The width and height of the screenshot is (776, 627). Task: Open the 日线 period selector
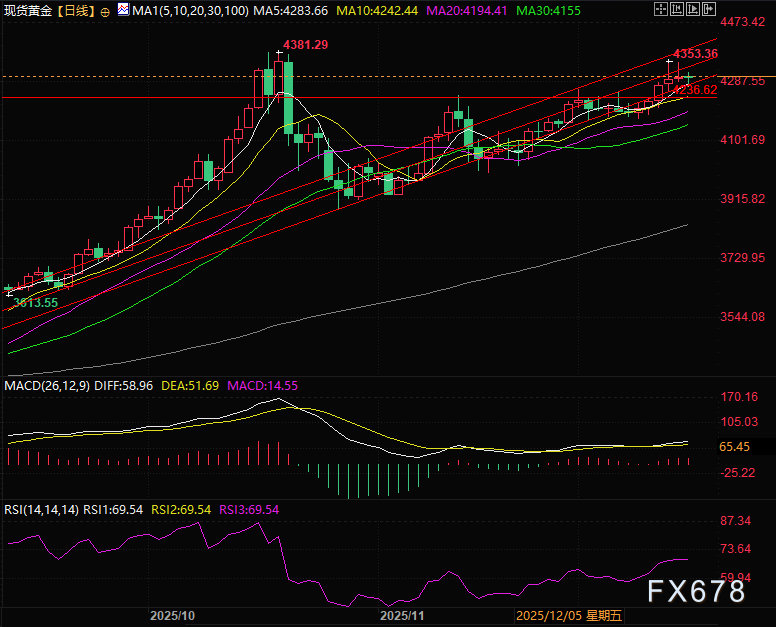76,11
